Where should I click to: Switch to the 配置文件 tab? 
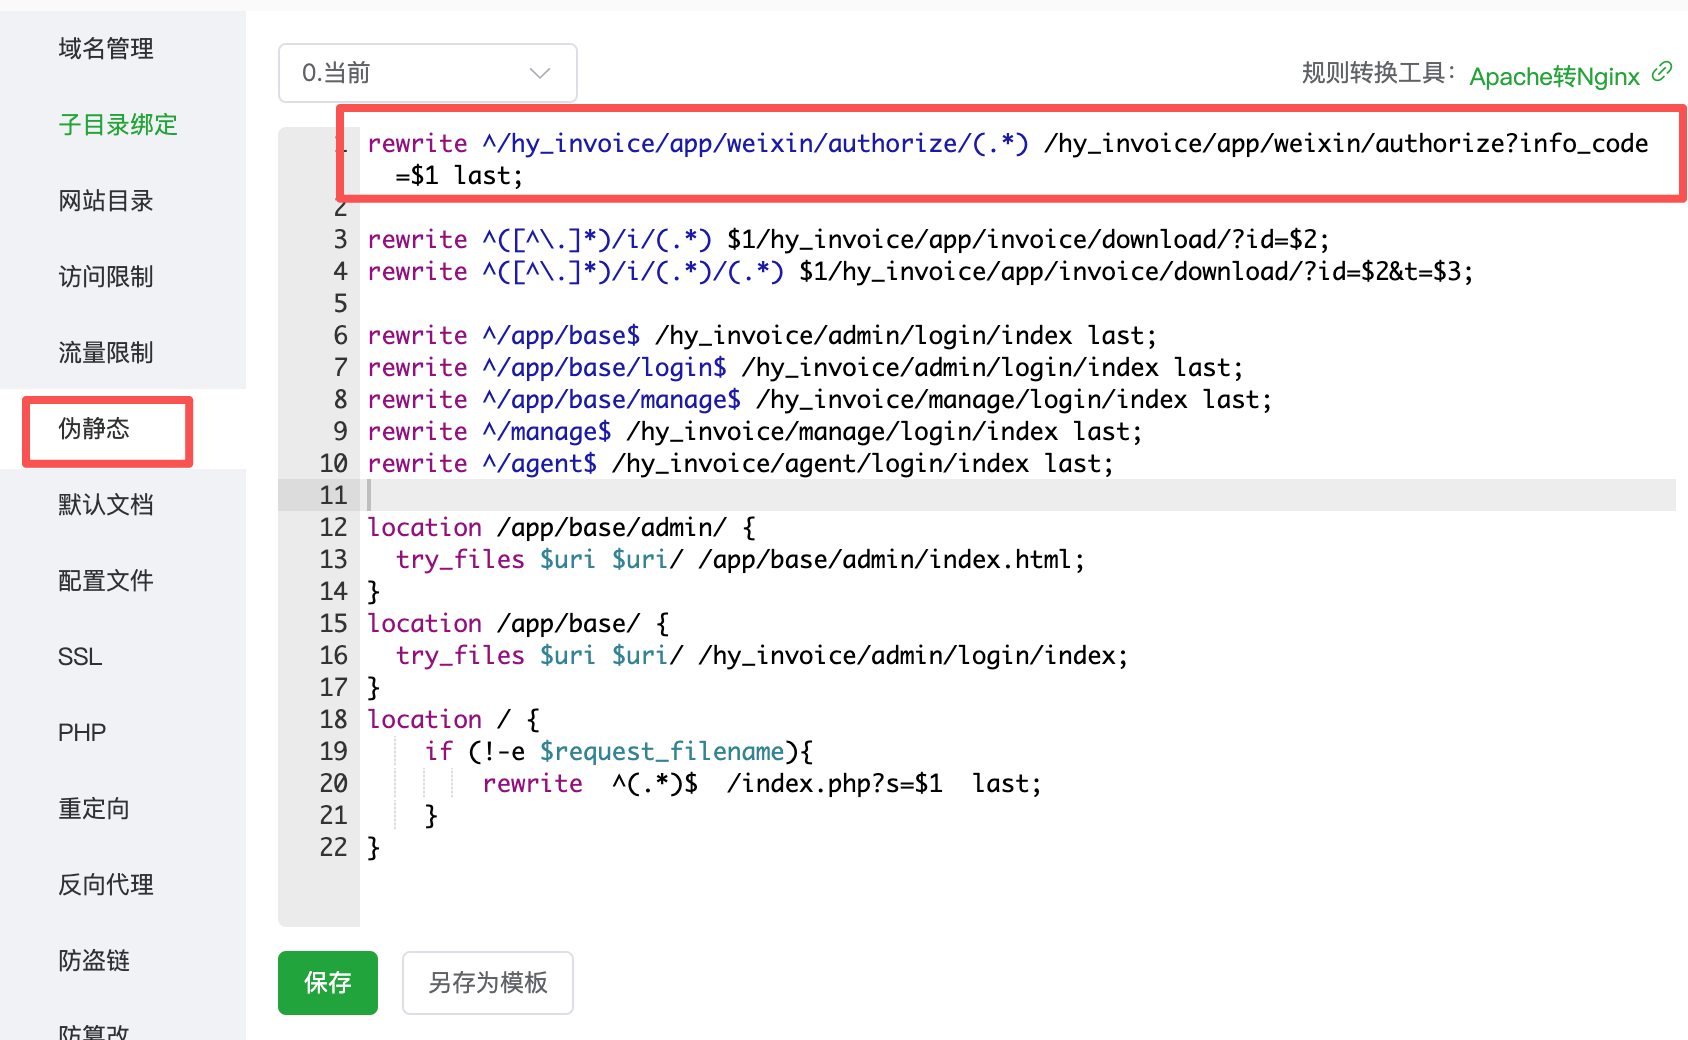(x=105, y=580)
